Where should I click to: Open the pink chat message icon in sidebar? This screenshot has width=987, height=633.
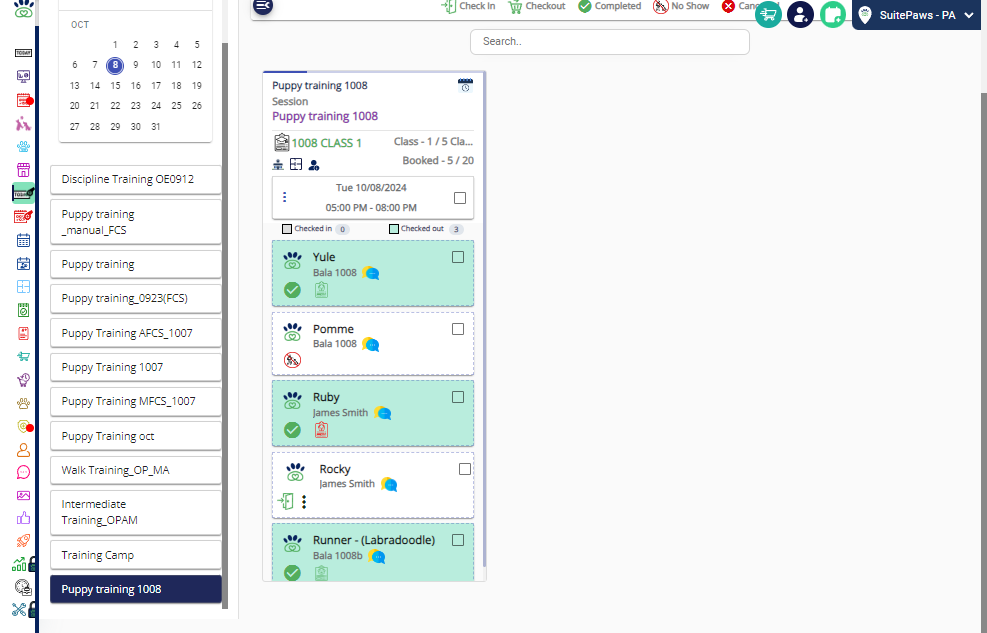[x=23, y=473]
